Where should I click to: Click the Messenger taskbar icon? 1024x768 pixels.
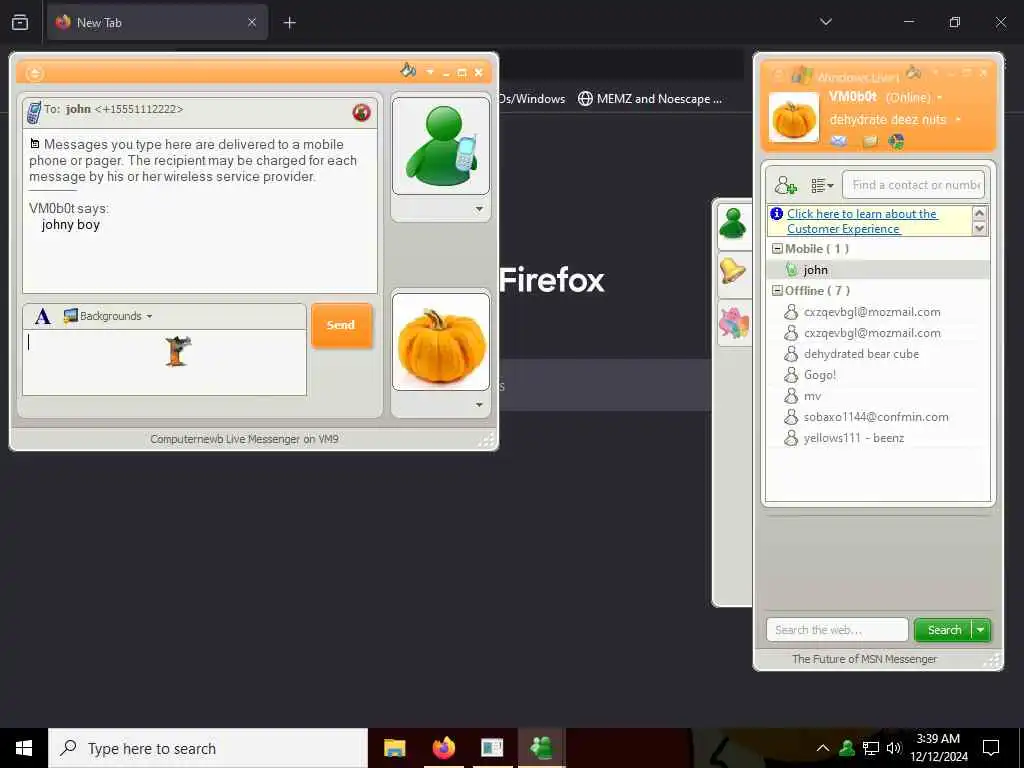pyautogui.click(x=541, y=748)
